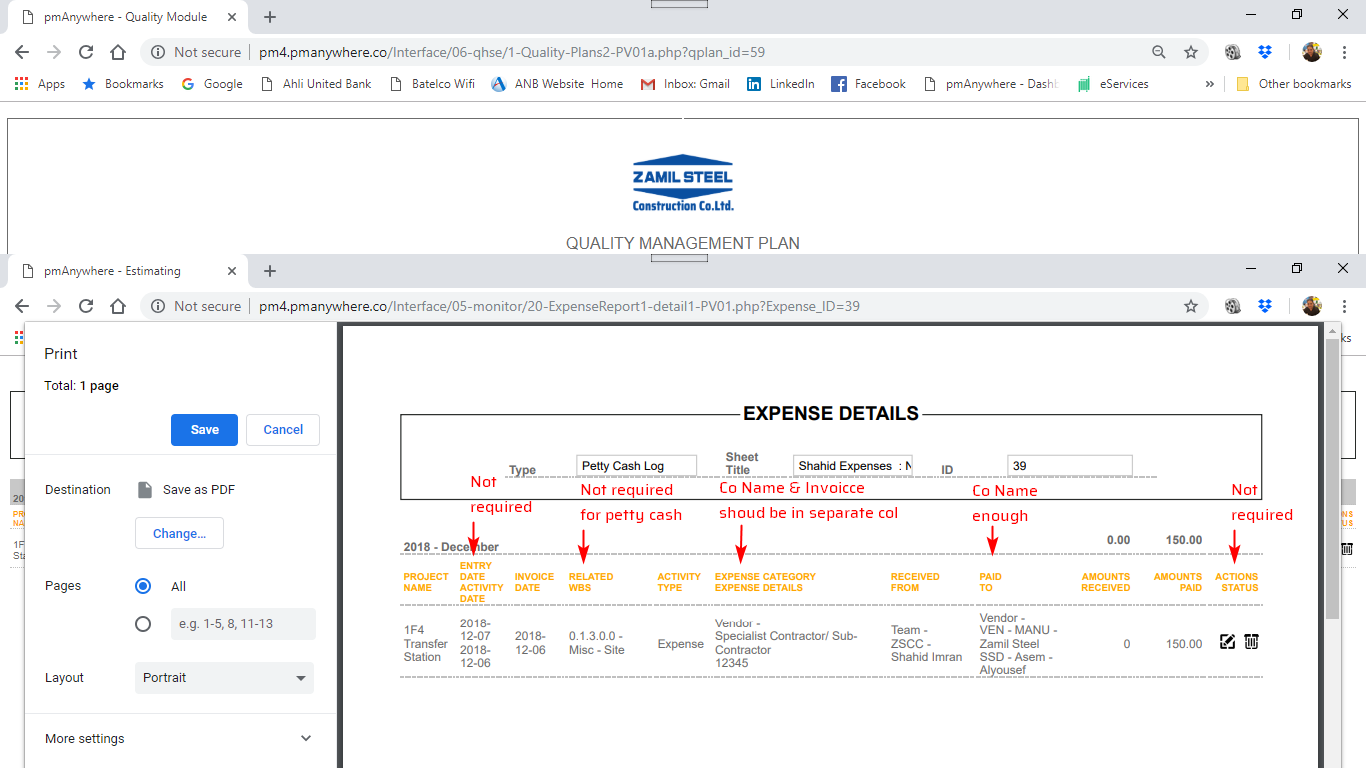Switch to pmAnywhere - Quality Module tab
Image resolution: width=1366 pixels, height=768 pixels.
point(125,17)
